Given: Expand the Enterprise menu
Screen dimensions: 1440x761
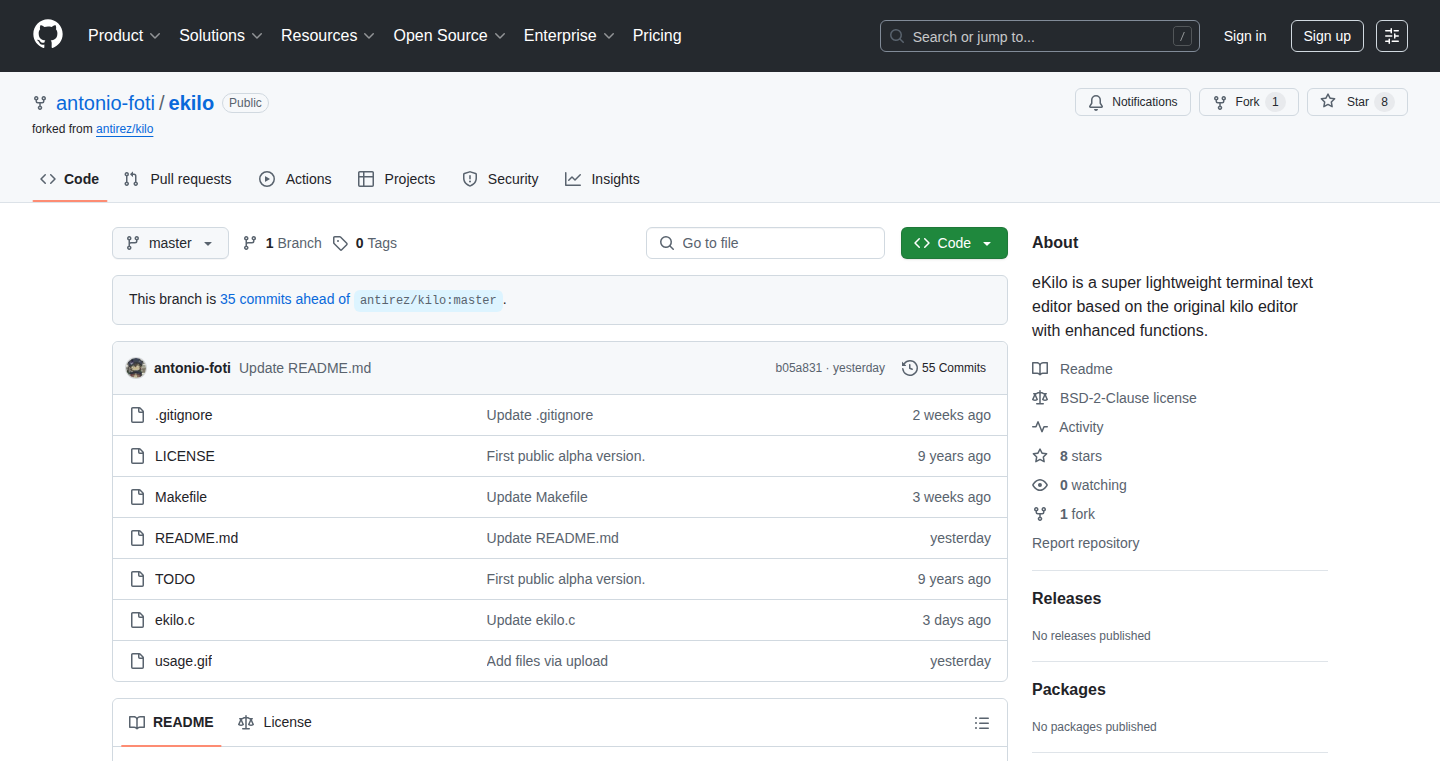Looking at the screenshot, I should [x=568, y=36].
